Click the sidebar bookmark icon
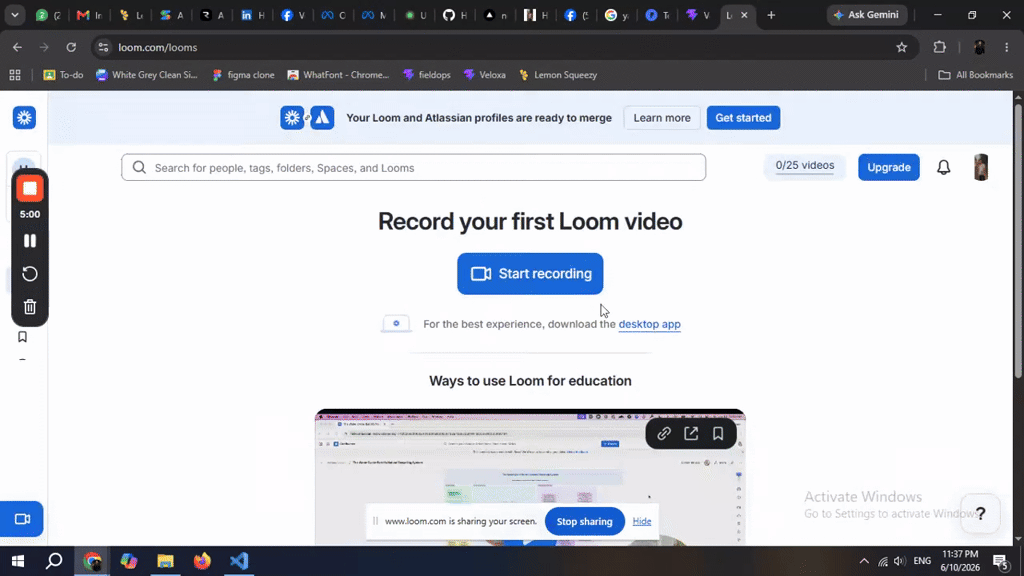The height and width of the screenshot is (576, 1024). (22, 337)
